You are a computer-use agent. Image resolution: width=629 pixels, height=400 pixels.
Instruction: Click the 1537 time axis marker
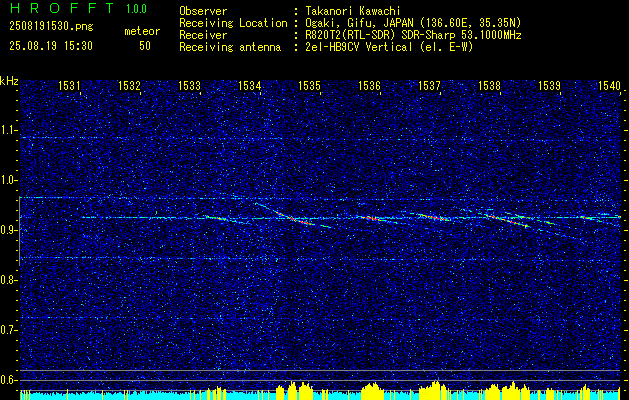pyautogui.click(x=430, y=85)
